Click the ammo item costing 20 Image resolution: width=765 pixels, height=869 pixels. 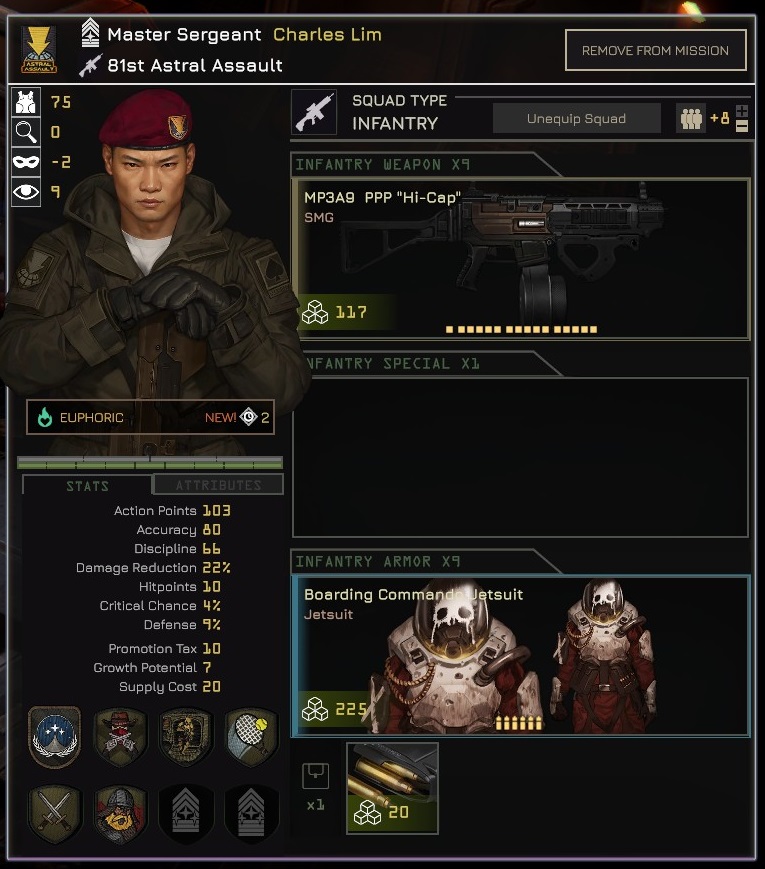pyautogui.click(x=392, y=788)
